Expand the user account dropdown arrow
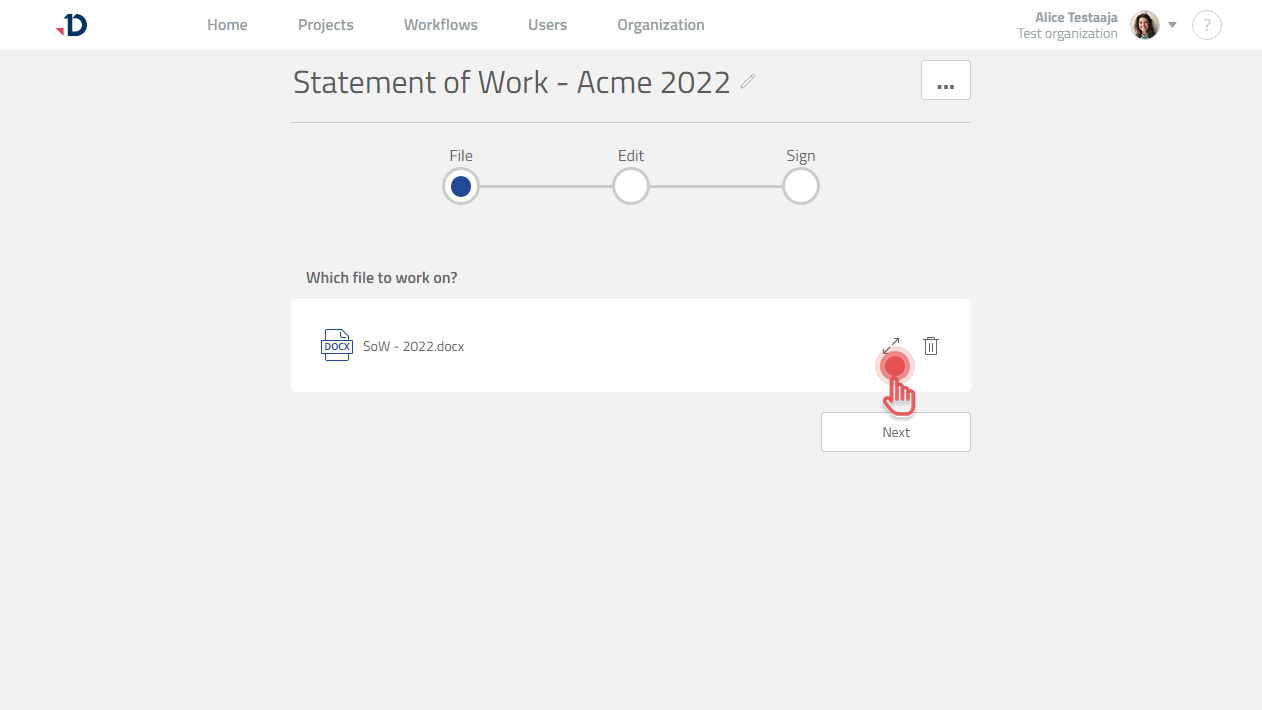 point(1172,25)
